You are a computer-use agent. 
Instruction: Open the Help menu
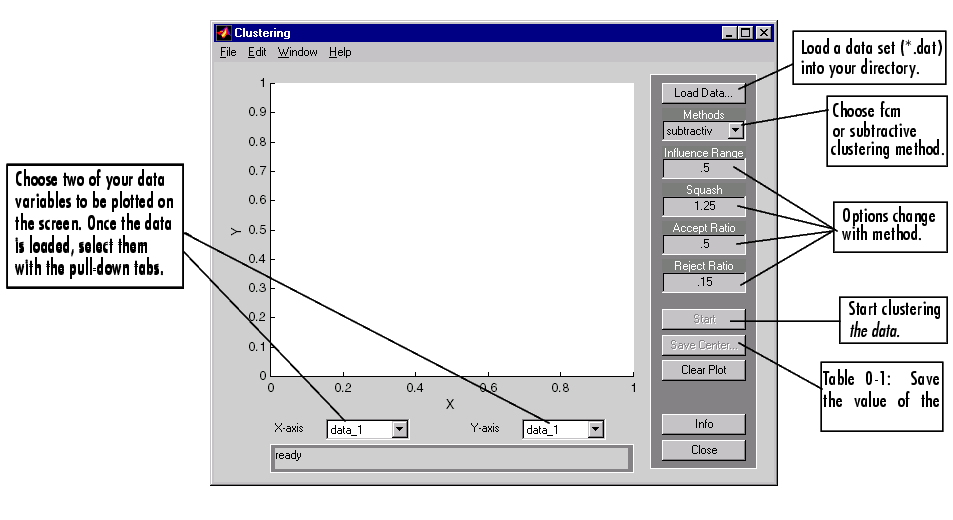coord(340,52)
